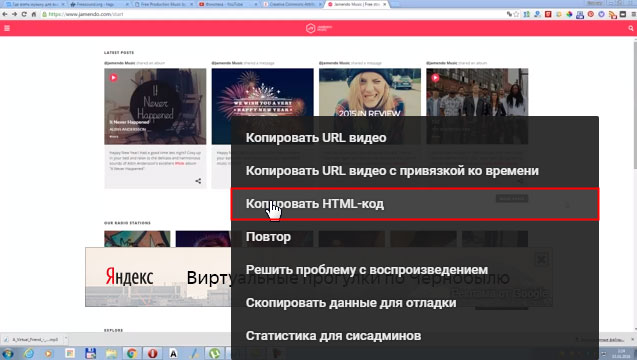Click share icon on first post card
This screenshot has height=360, width=637.
click(198, 181)
